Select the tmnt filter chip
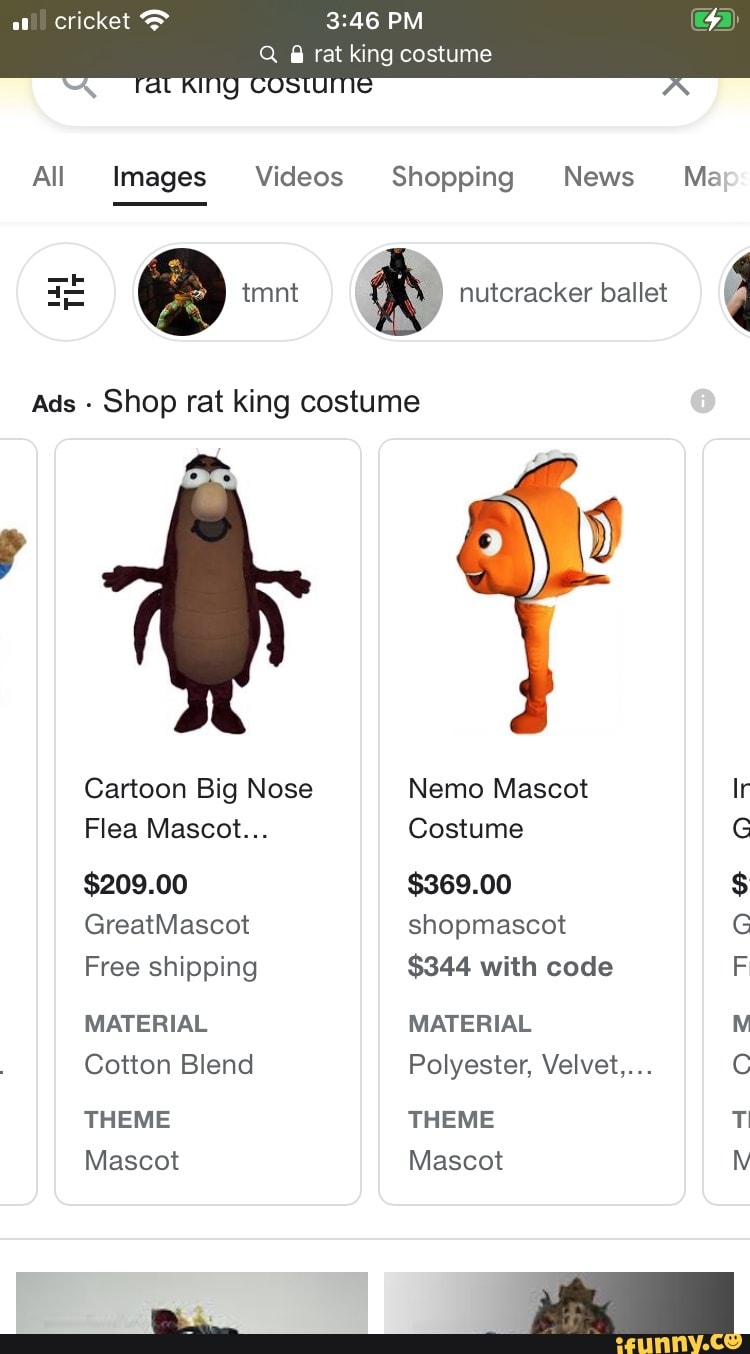 [x=232, y=292]
